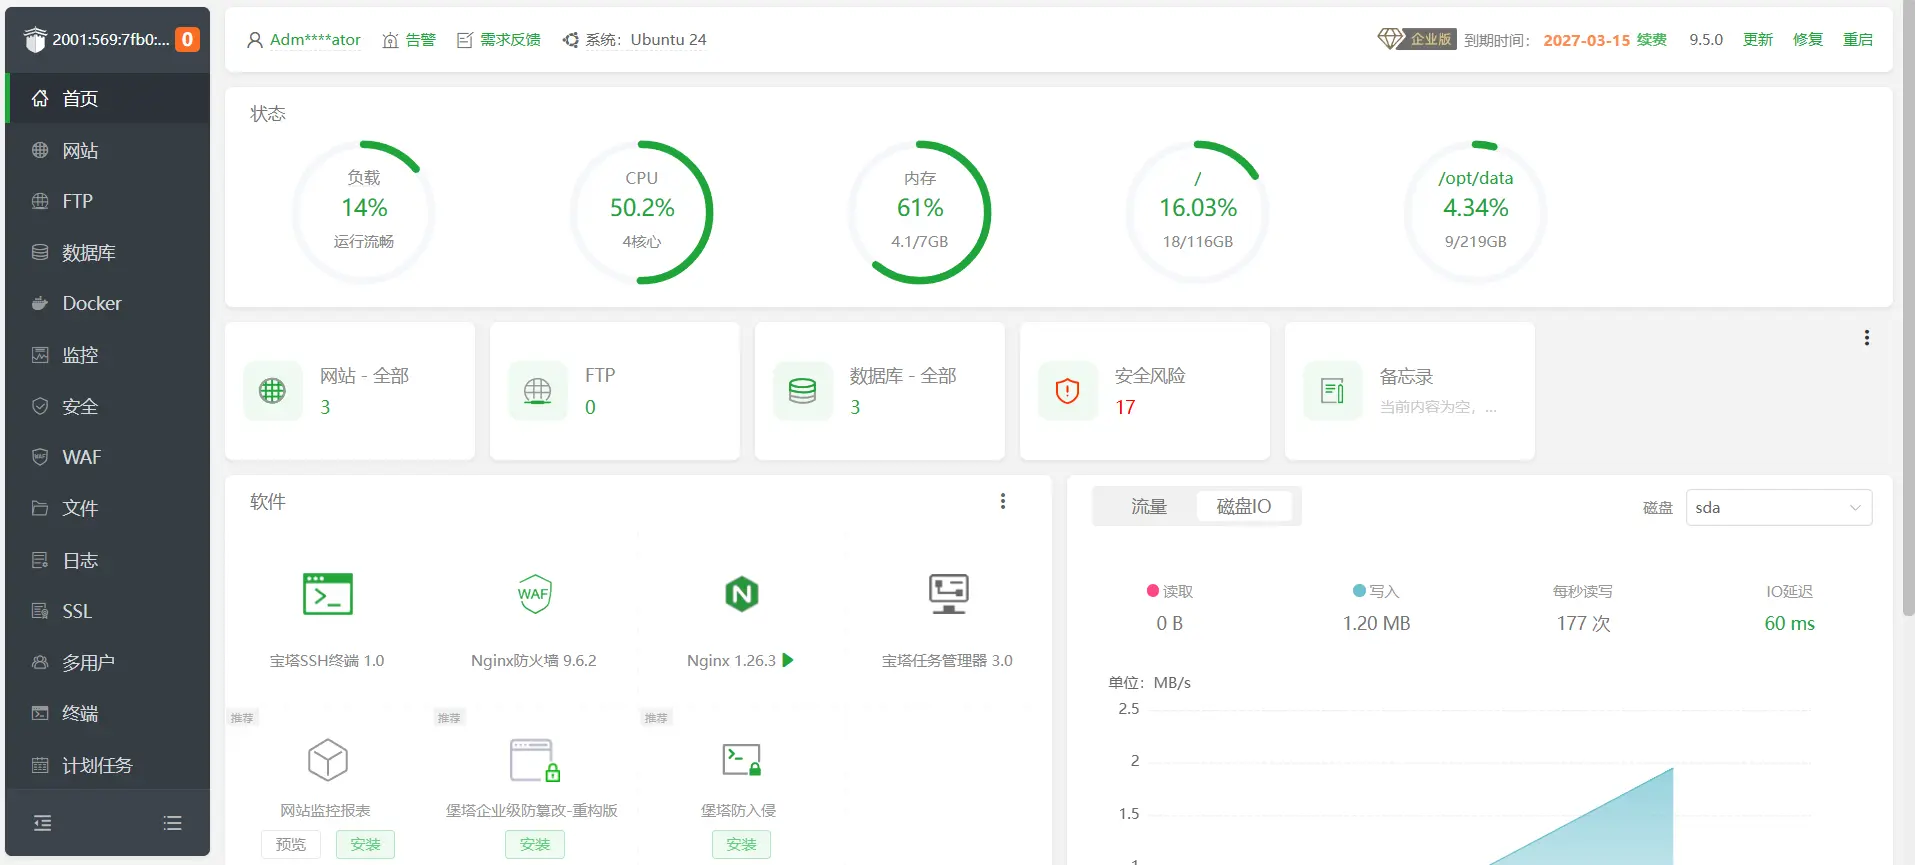Toggle the sidebar collapse icon at bottom left
Image resolution: width=1915 pixels, height=865 pixels.
pyautogui.click(x=42, y=823)
